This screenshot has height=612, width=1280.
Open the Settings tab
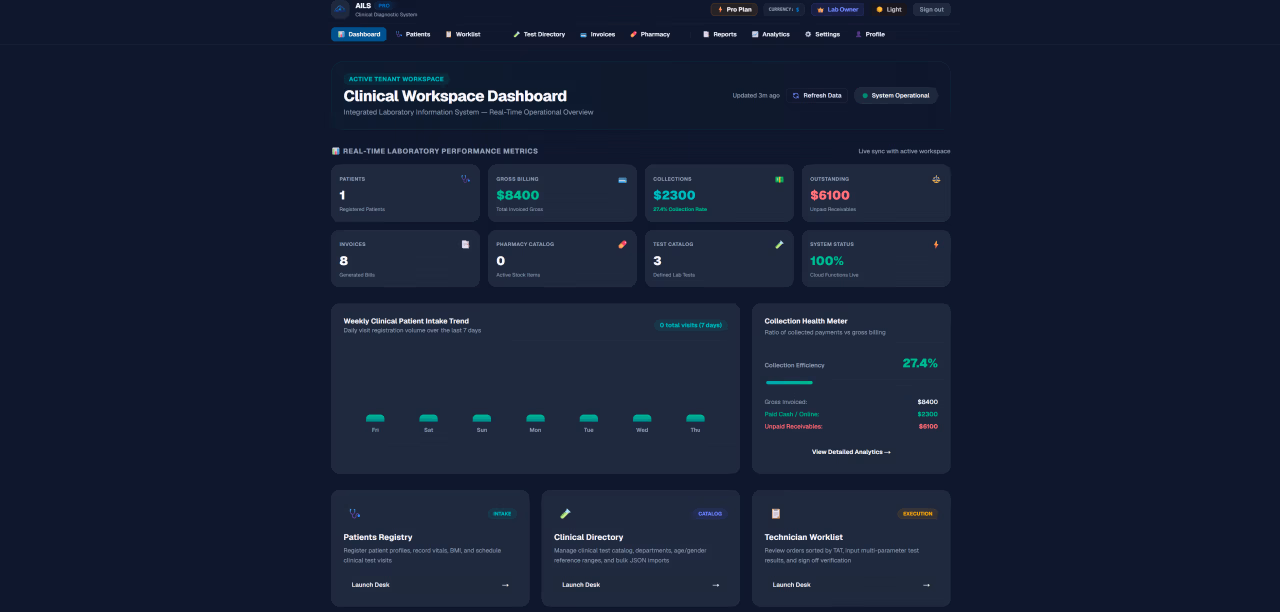tap(823, 34)
